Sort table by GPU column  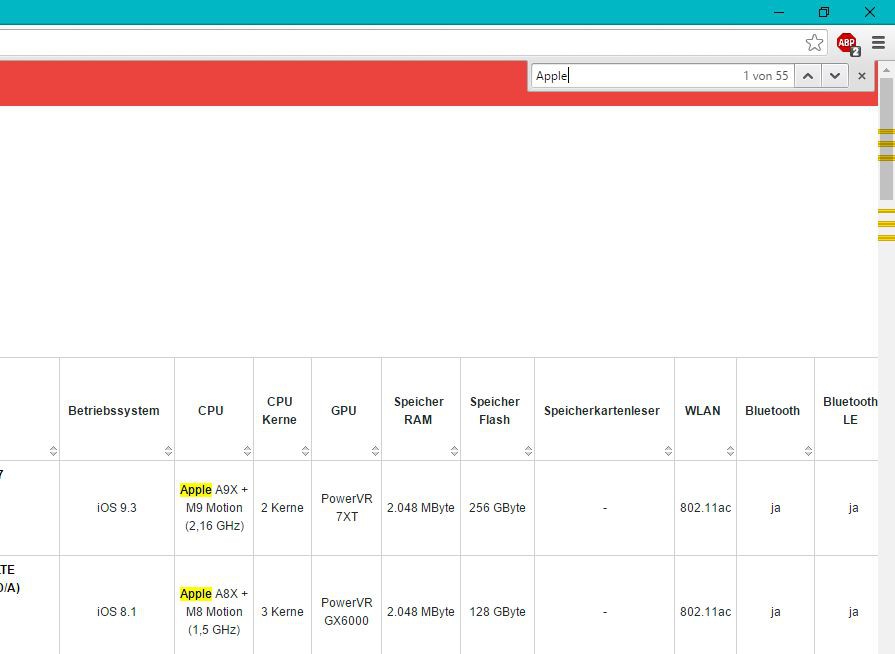coord(344,411)
